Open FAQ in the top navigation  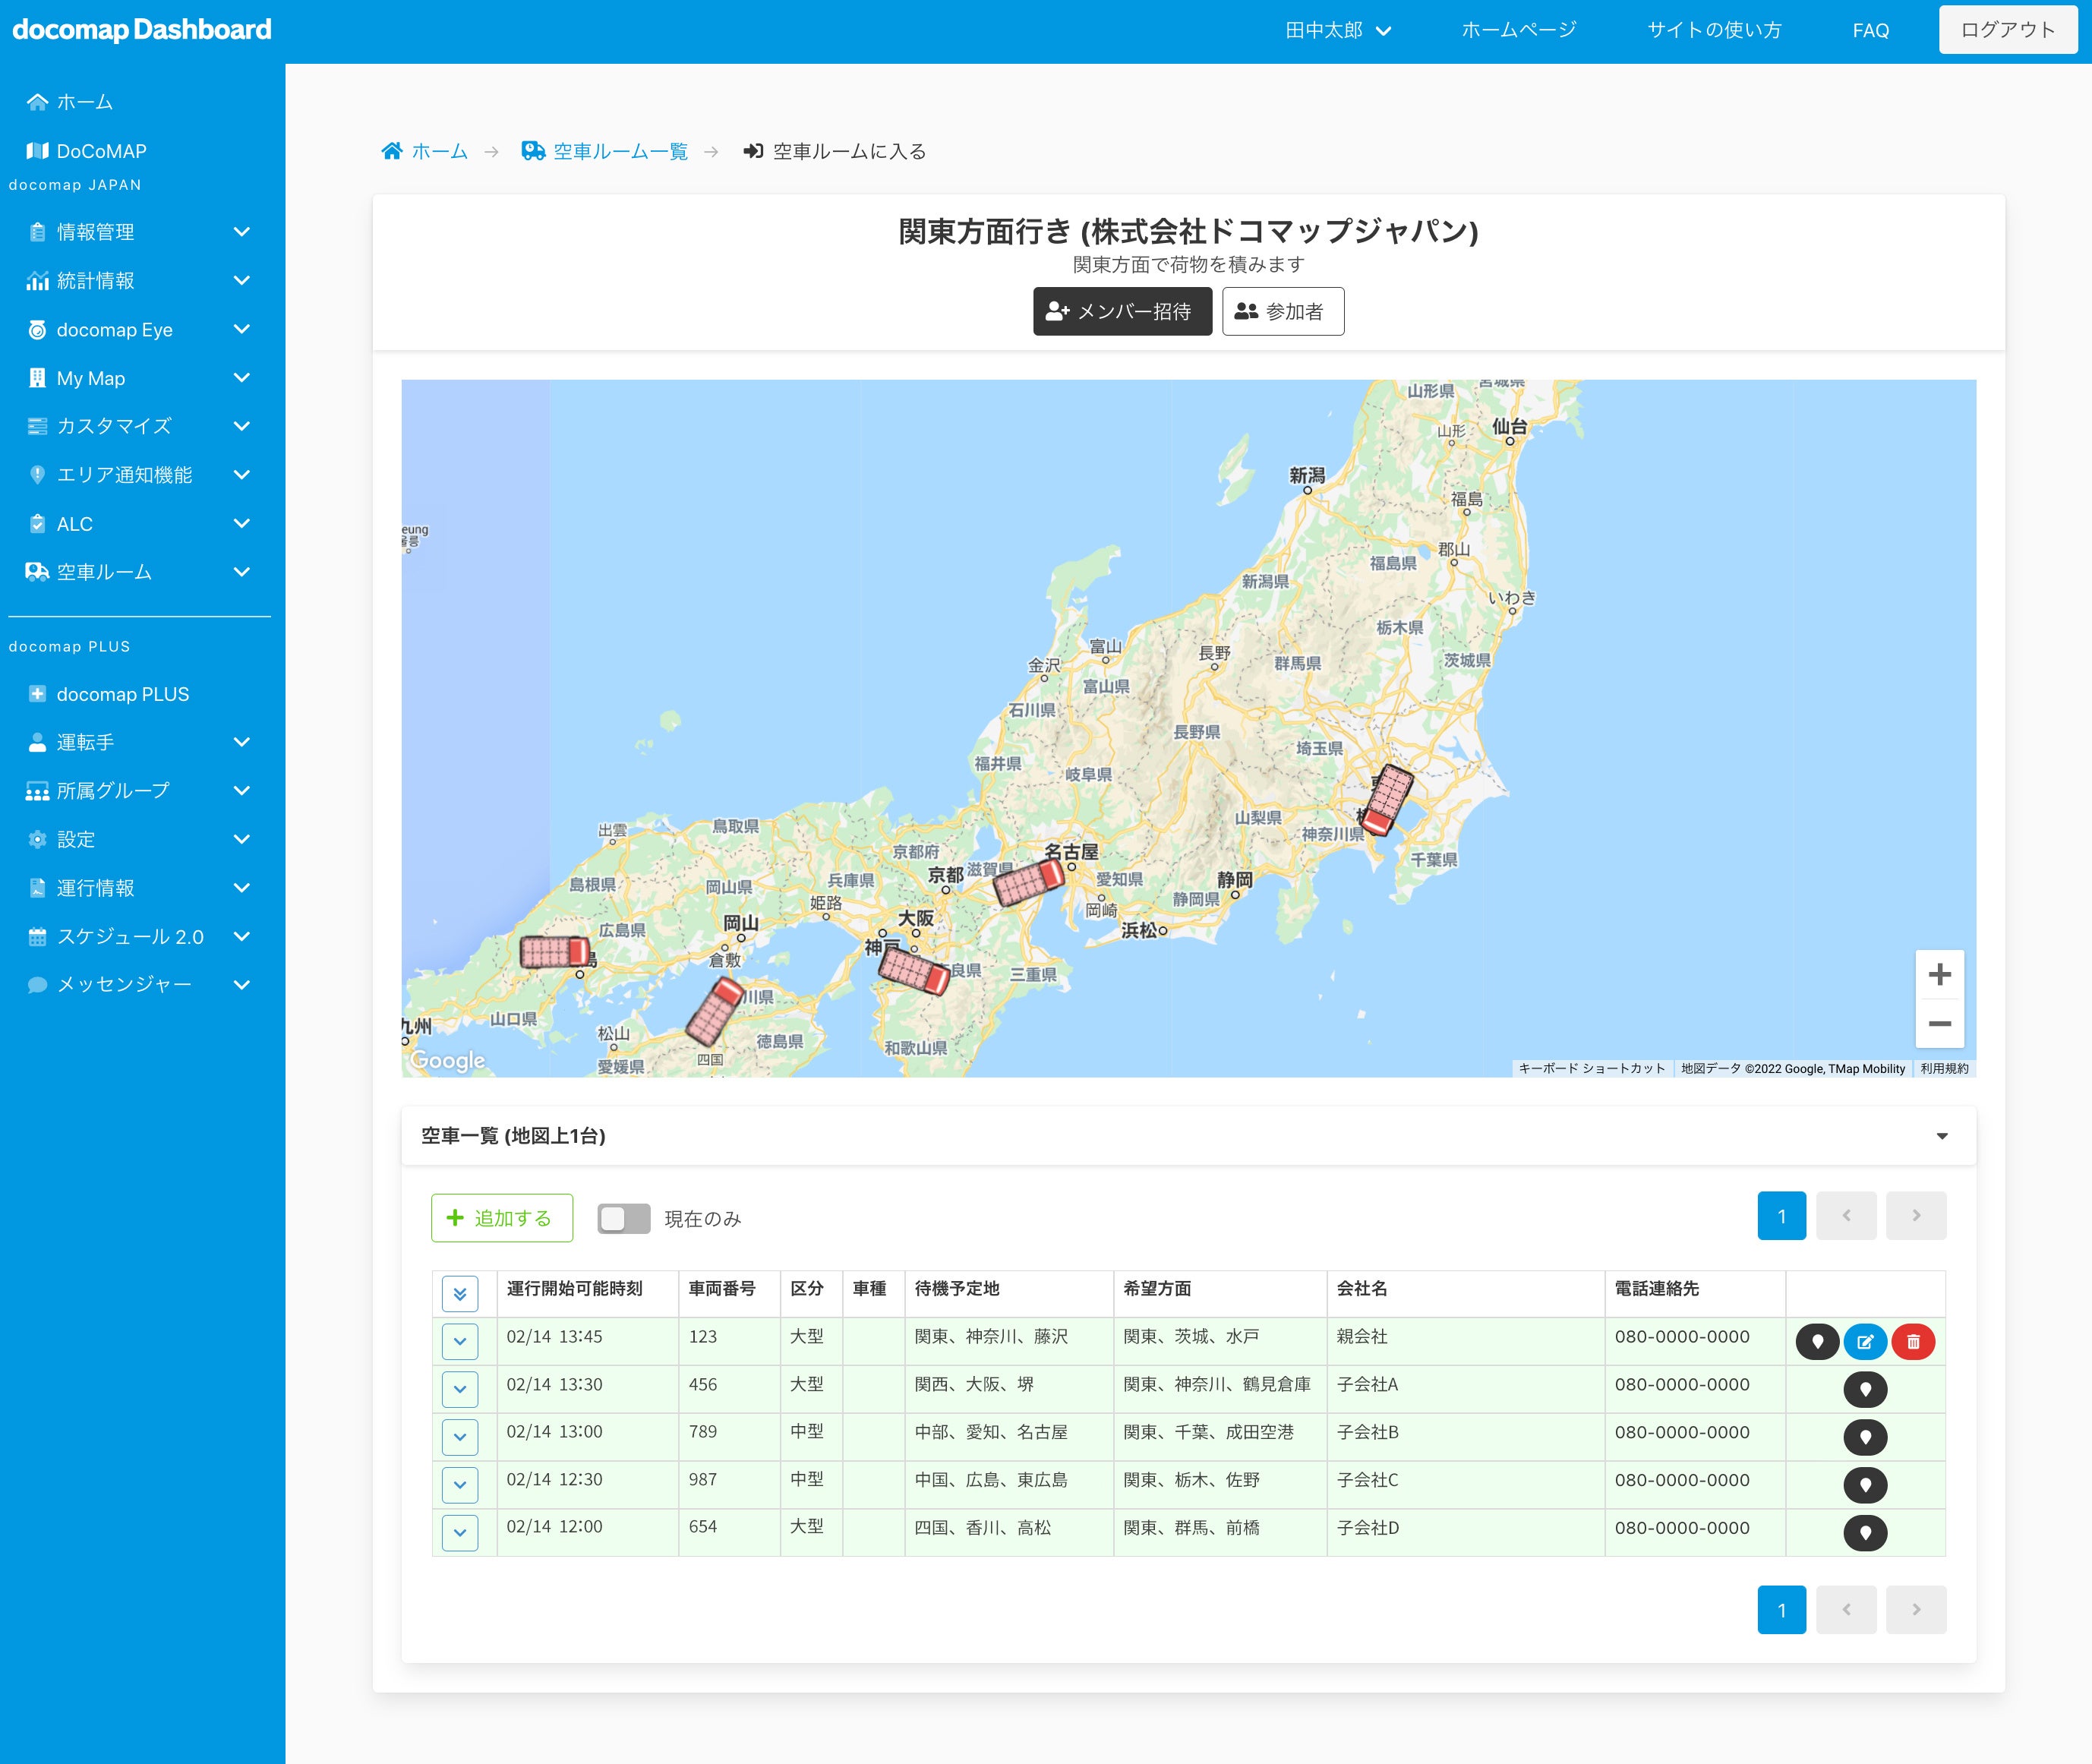(1870, 30)
